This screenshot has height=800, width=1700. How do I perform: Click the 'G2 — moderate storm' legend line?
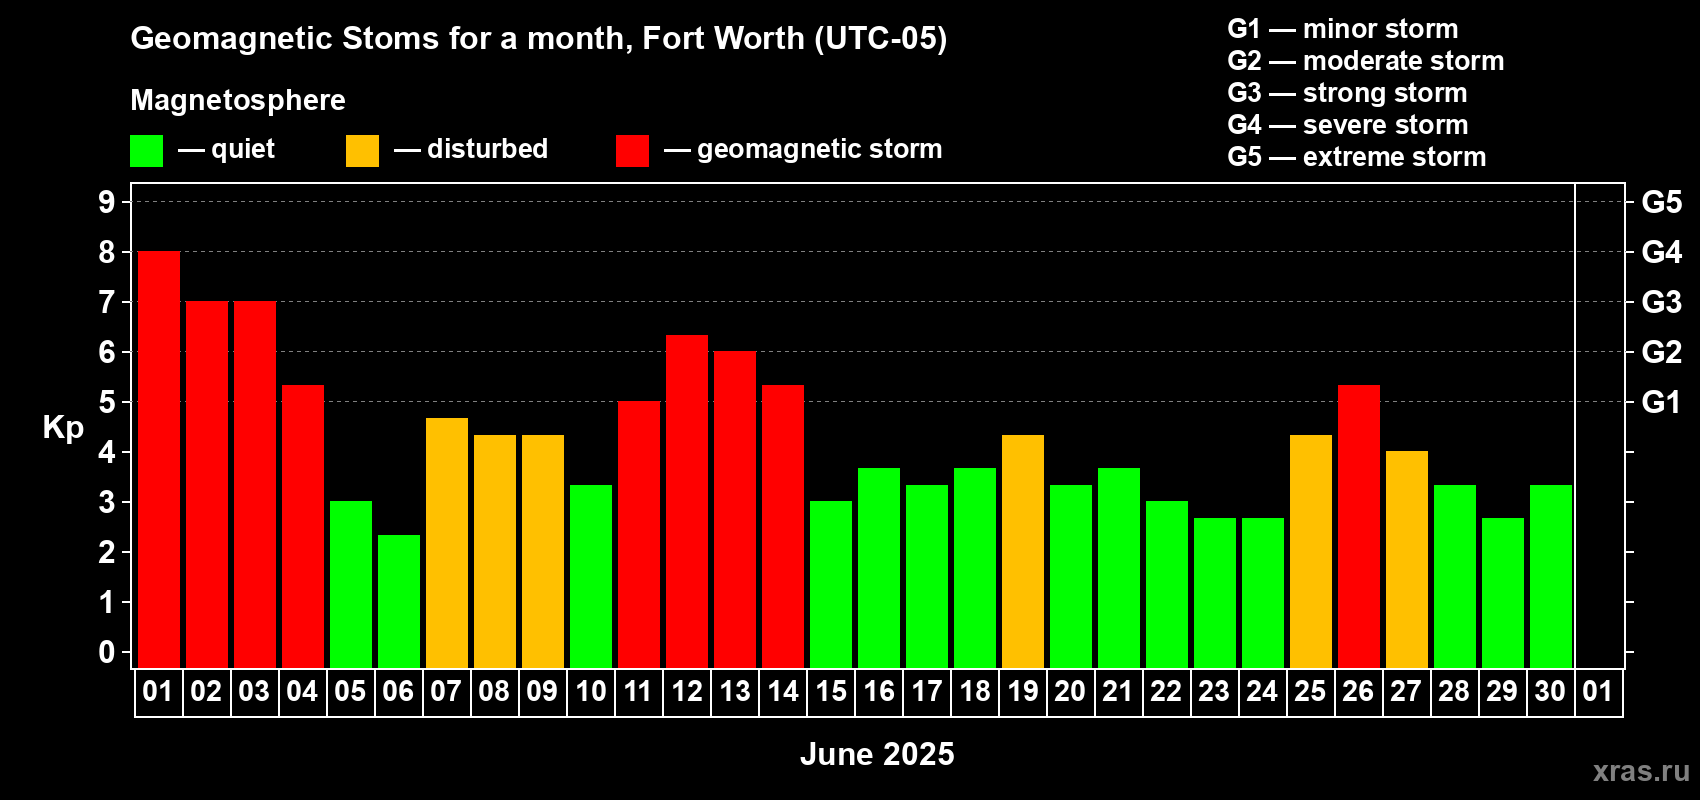(1366, 61)
